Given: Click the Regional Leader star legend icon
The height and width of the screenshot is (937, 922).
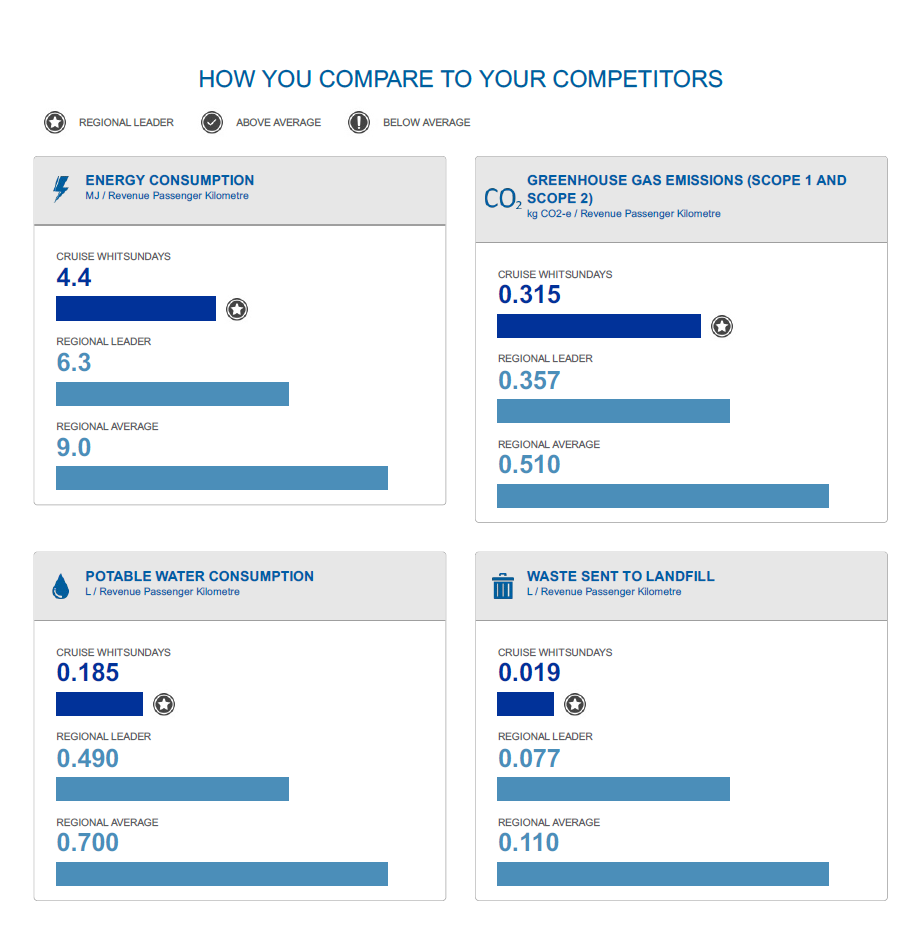Looking at the screenshot, I should click(x=55, y=123).
